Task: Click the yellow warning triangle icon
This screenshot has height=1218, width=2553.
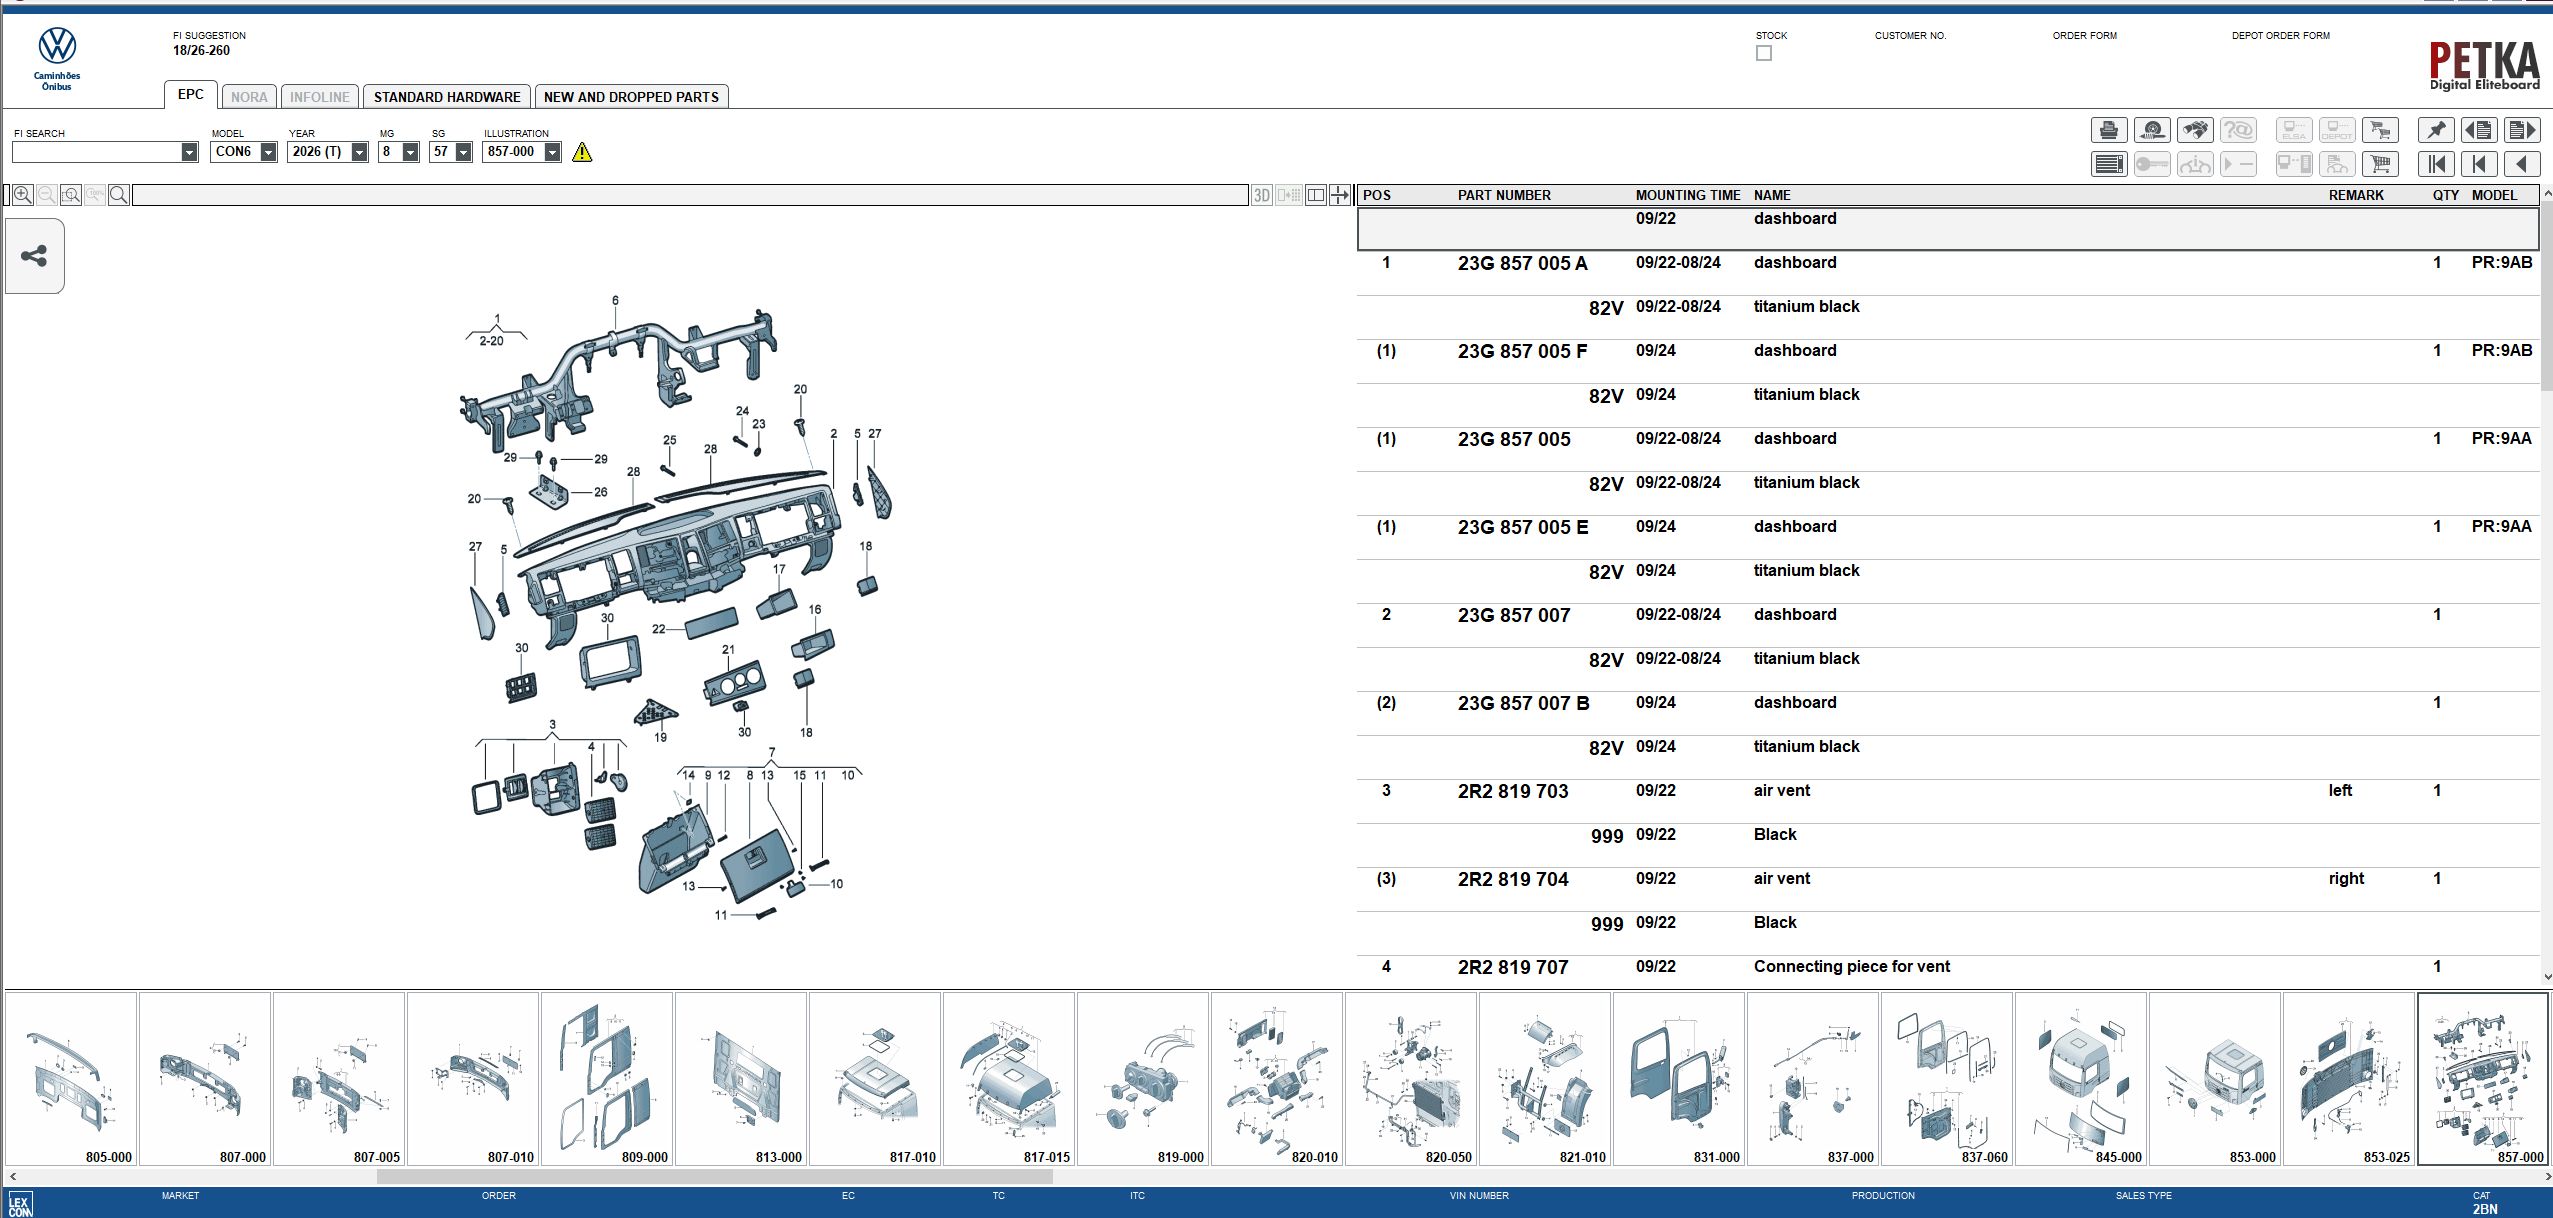Action: 582,152
